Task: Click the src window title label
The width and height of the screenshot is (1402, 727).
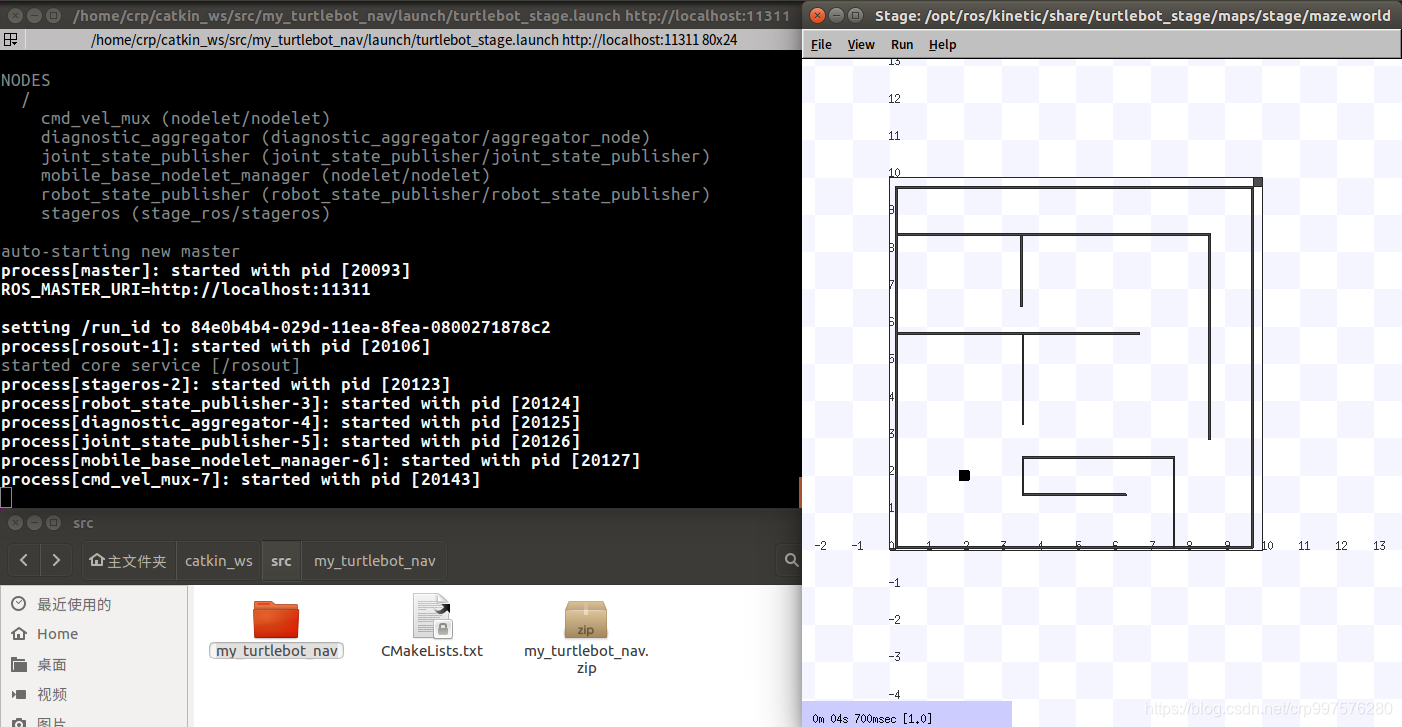Action: (x=83, y=523)
